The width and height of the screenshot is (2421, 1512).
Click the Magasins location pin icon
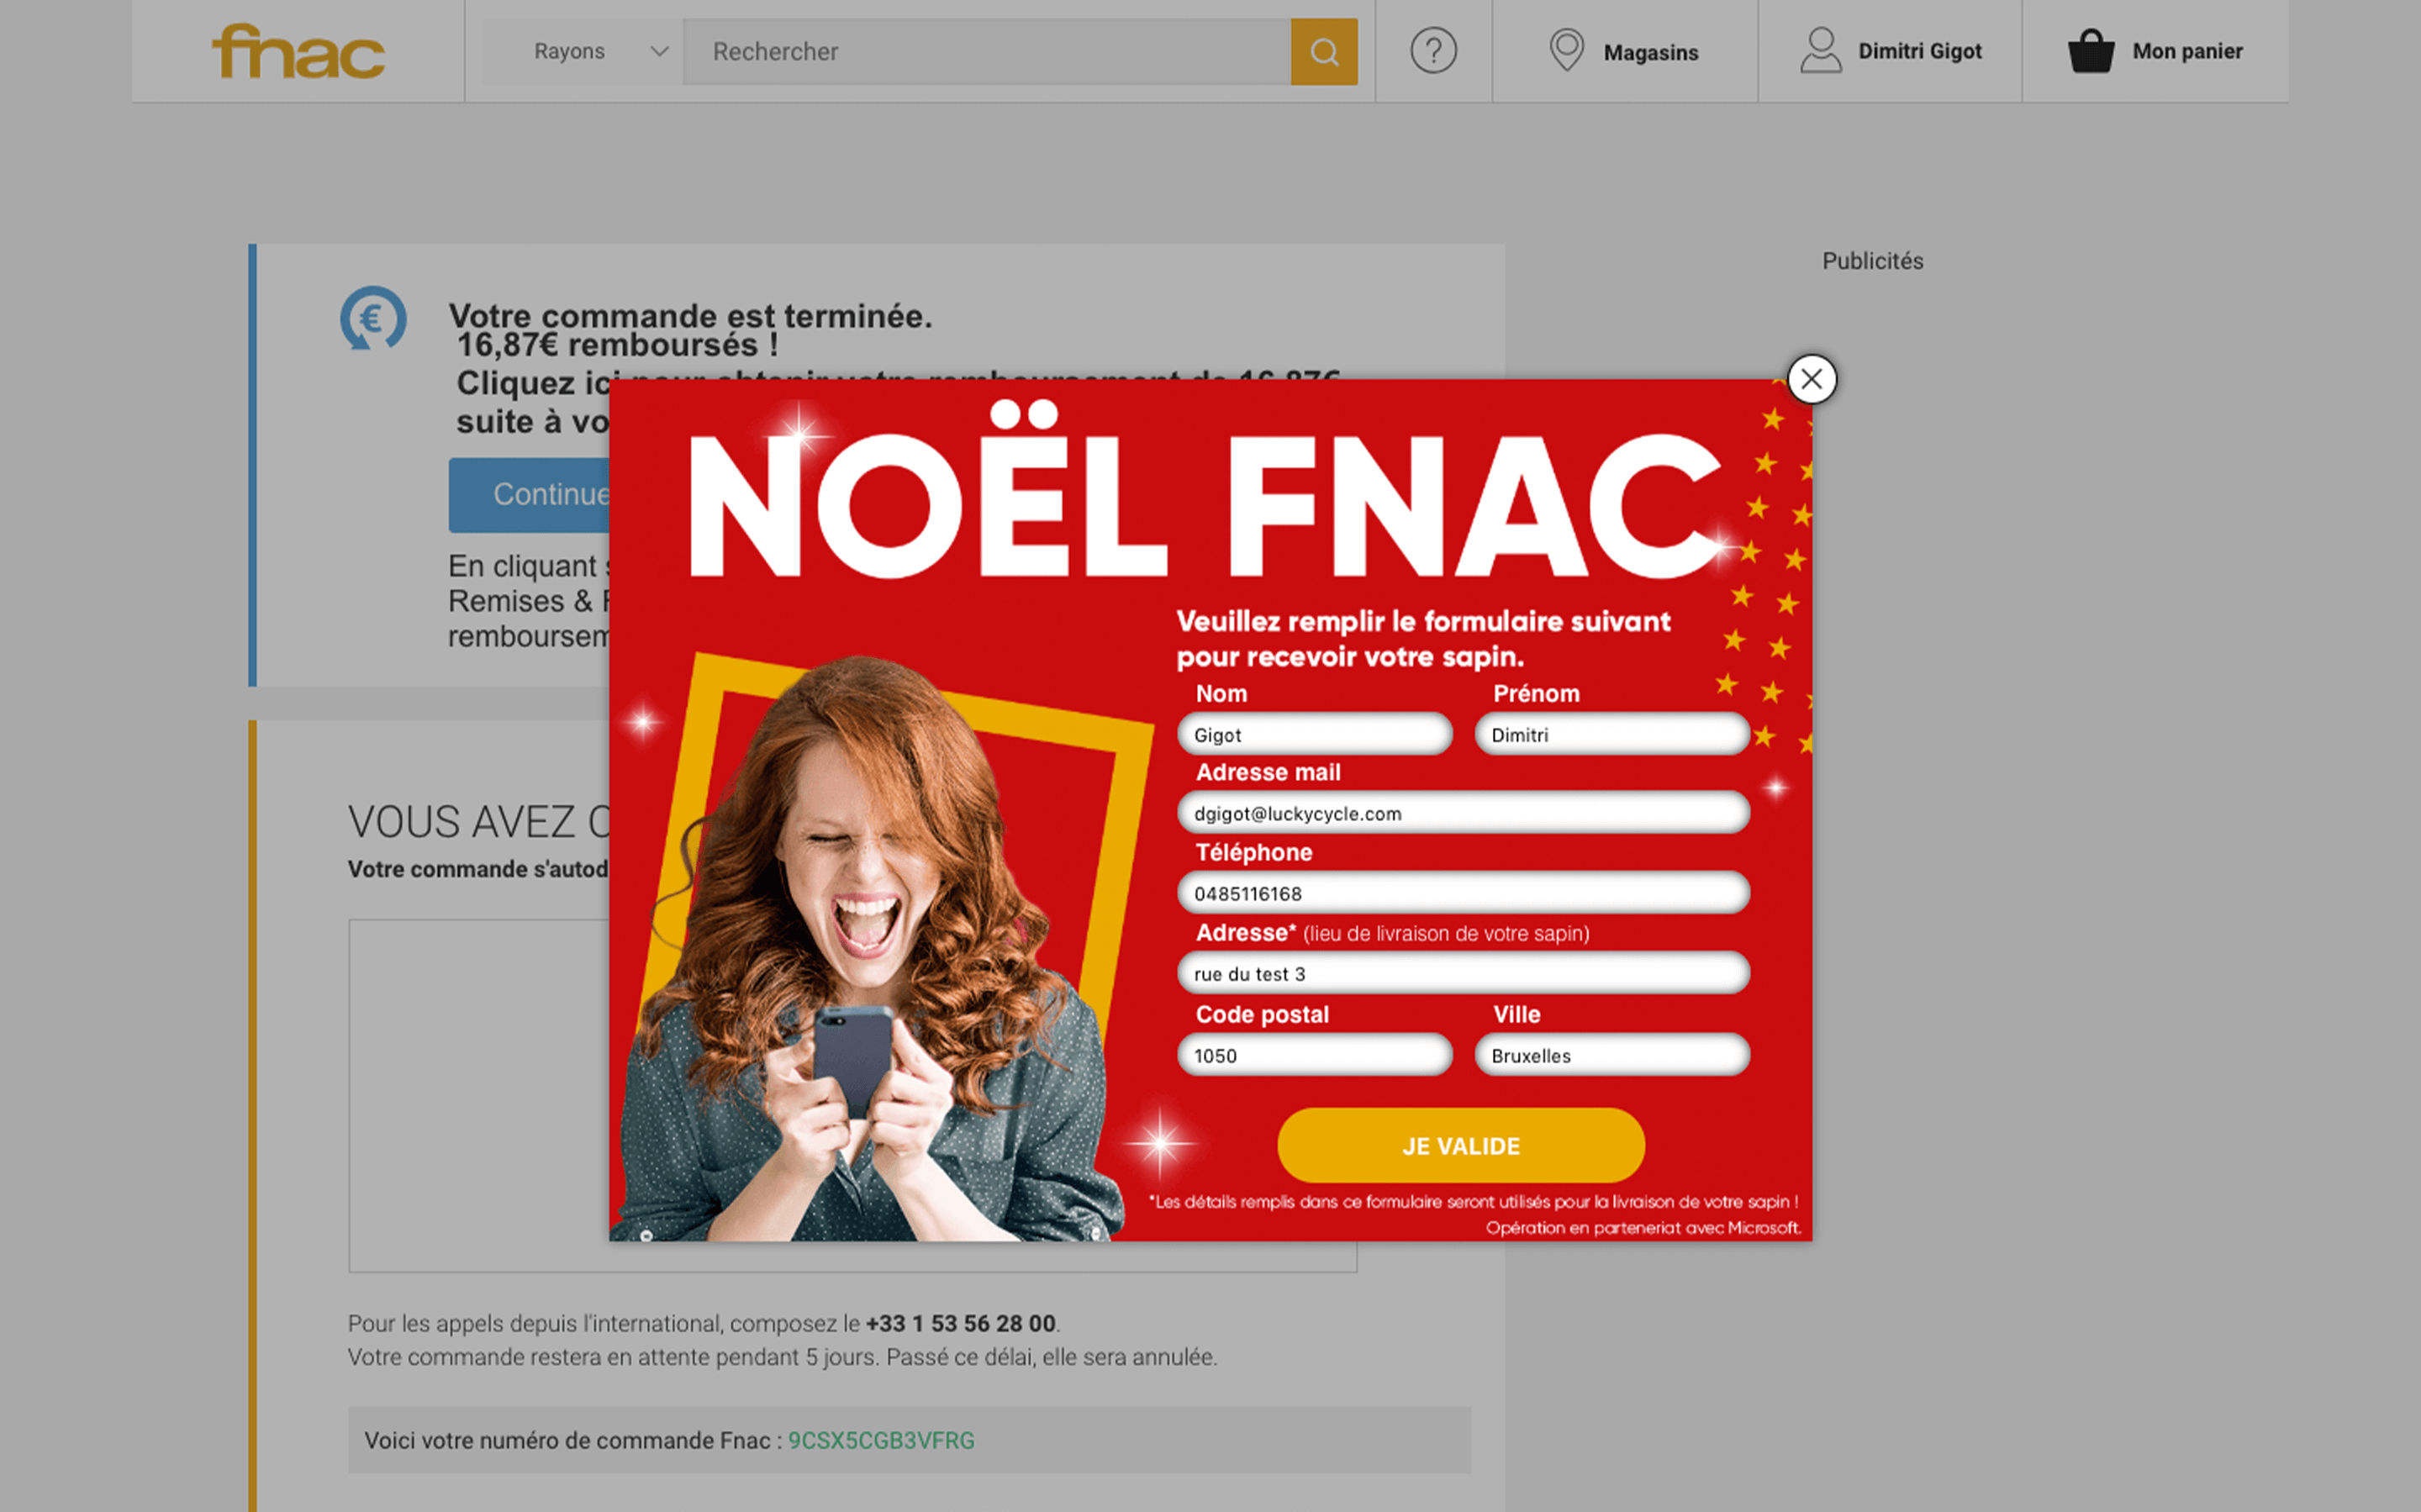[x=1566, y=50]
